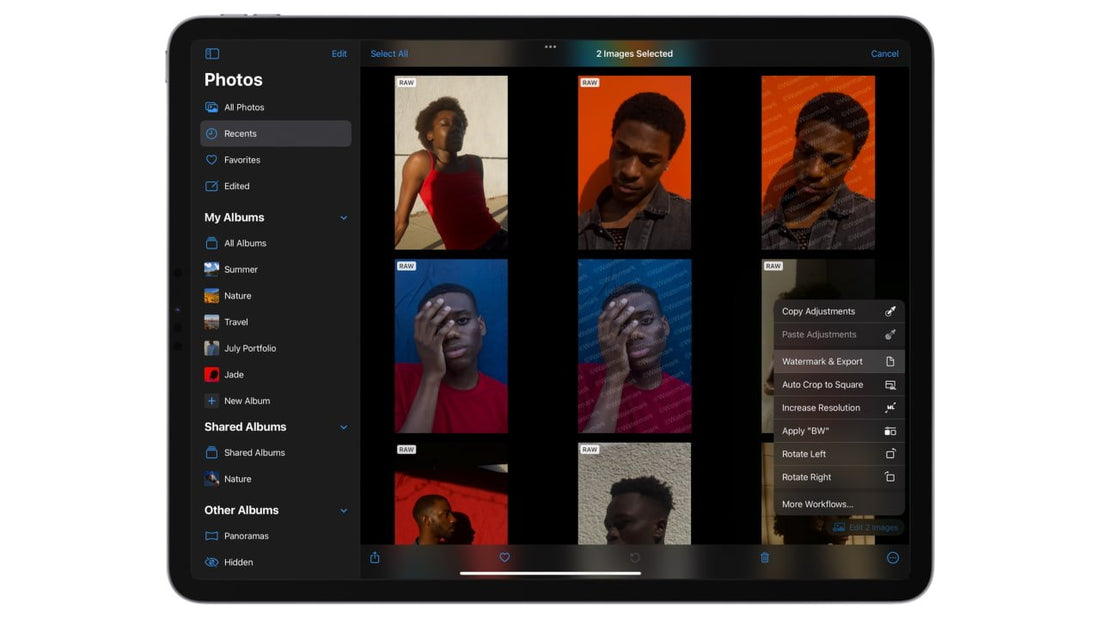
Task: Collapse the My Albums section
Action: [344, 218]
